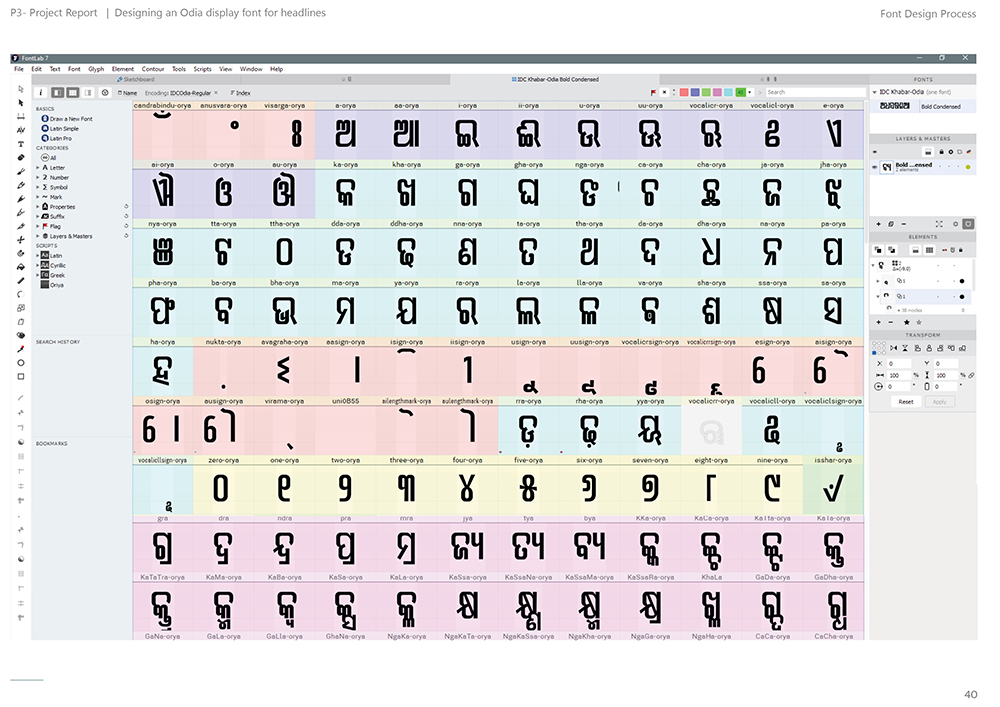Viewport: 1000px width, 707px height.
Task: Switch to the Sketchboard tab
Action: pos(136,80)
